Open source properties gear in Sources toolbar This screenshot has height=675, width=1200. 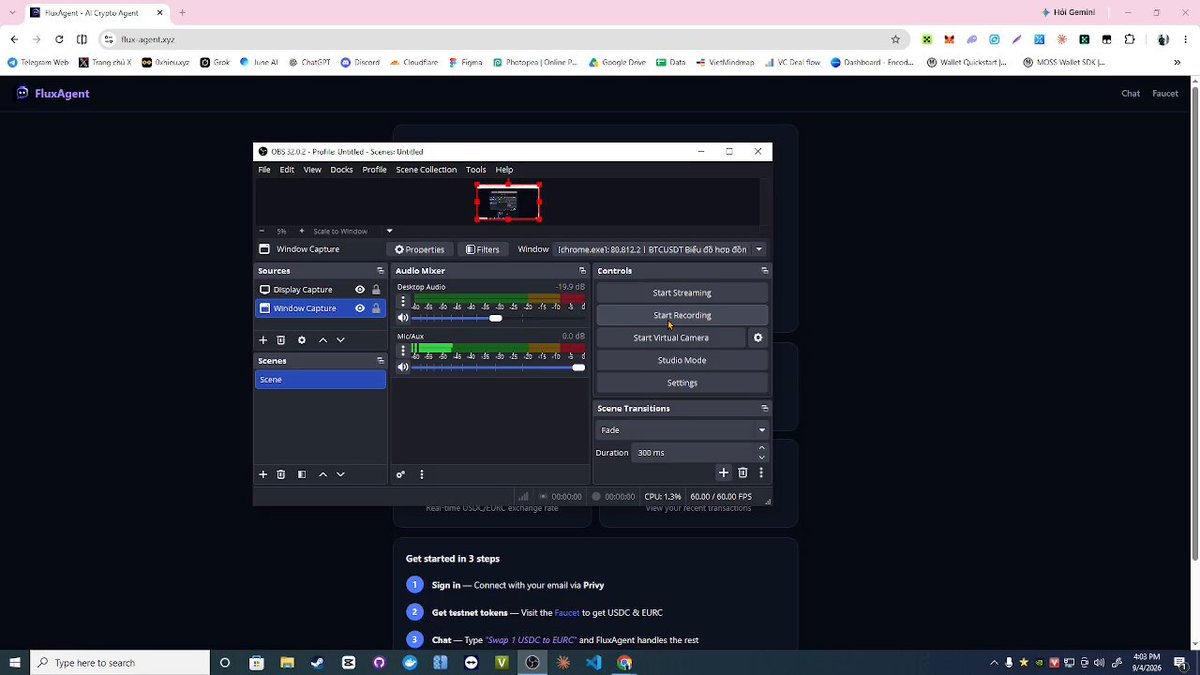pos(302,340)
